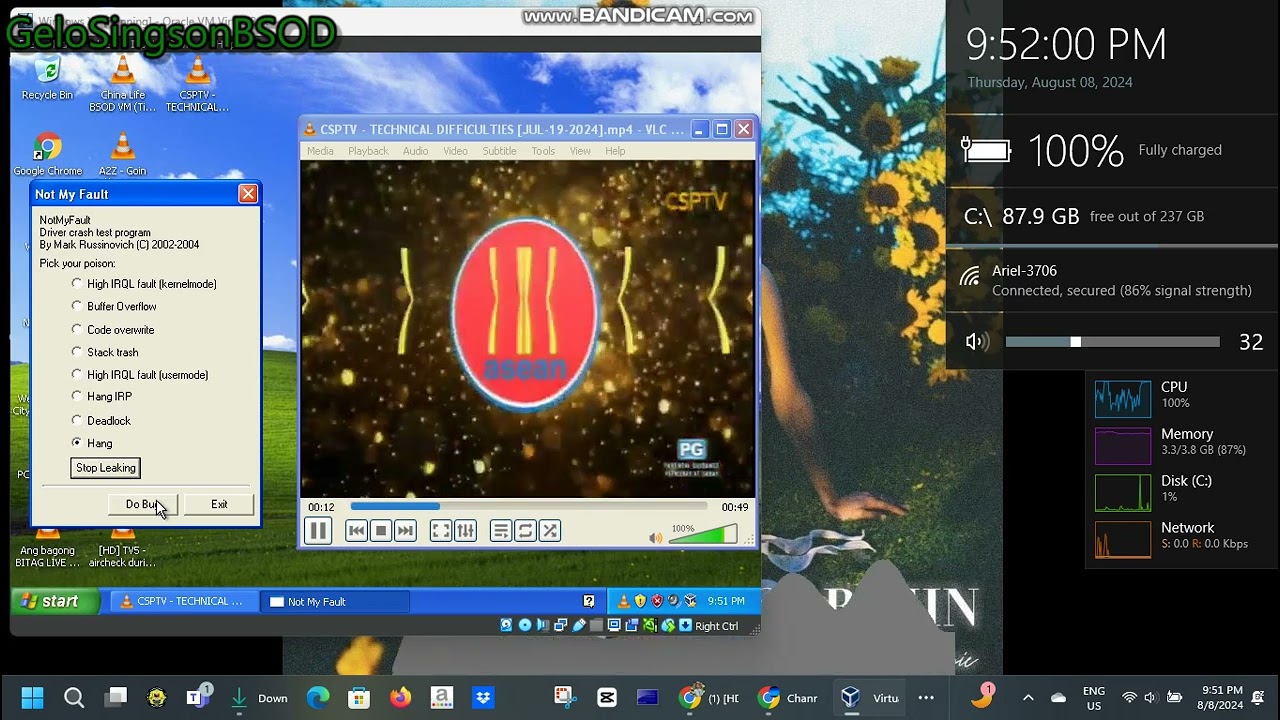Open the CPU usage graph
The width and height of the screenshot is (1280, 720).
(1123, 399)
